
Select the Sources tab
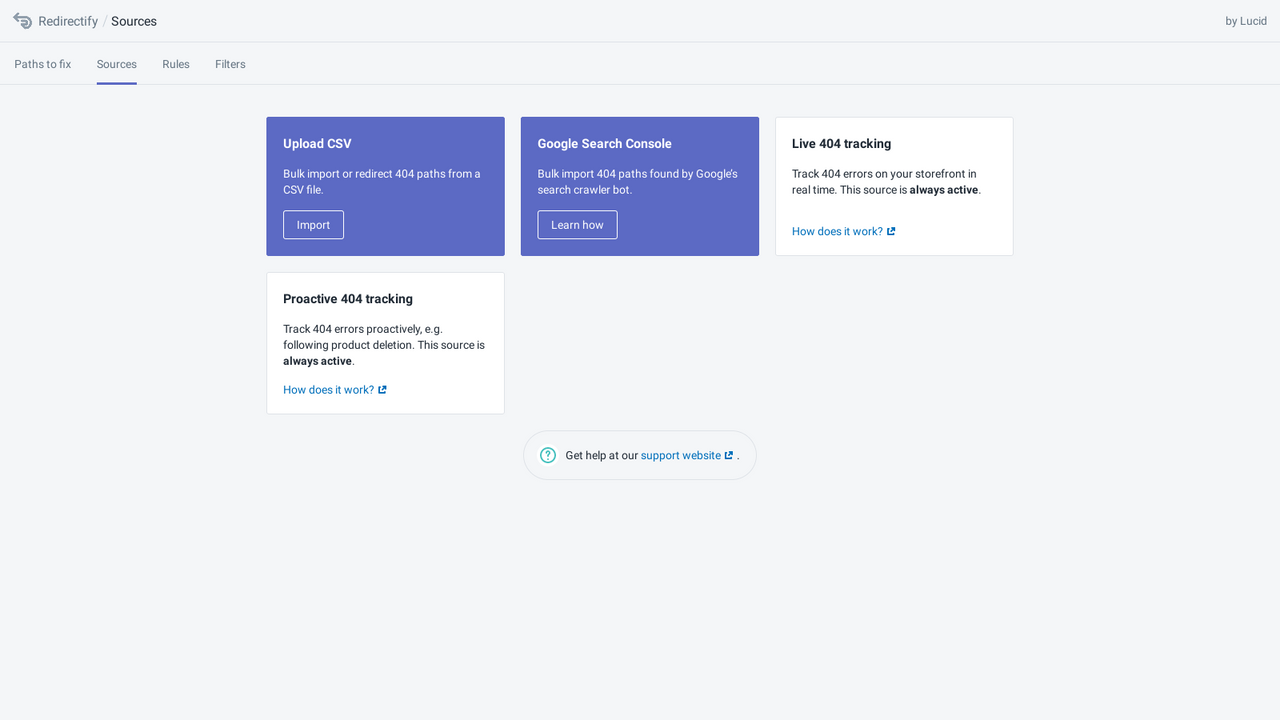(x=116, y=63)
